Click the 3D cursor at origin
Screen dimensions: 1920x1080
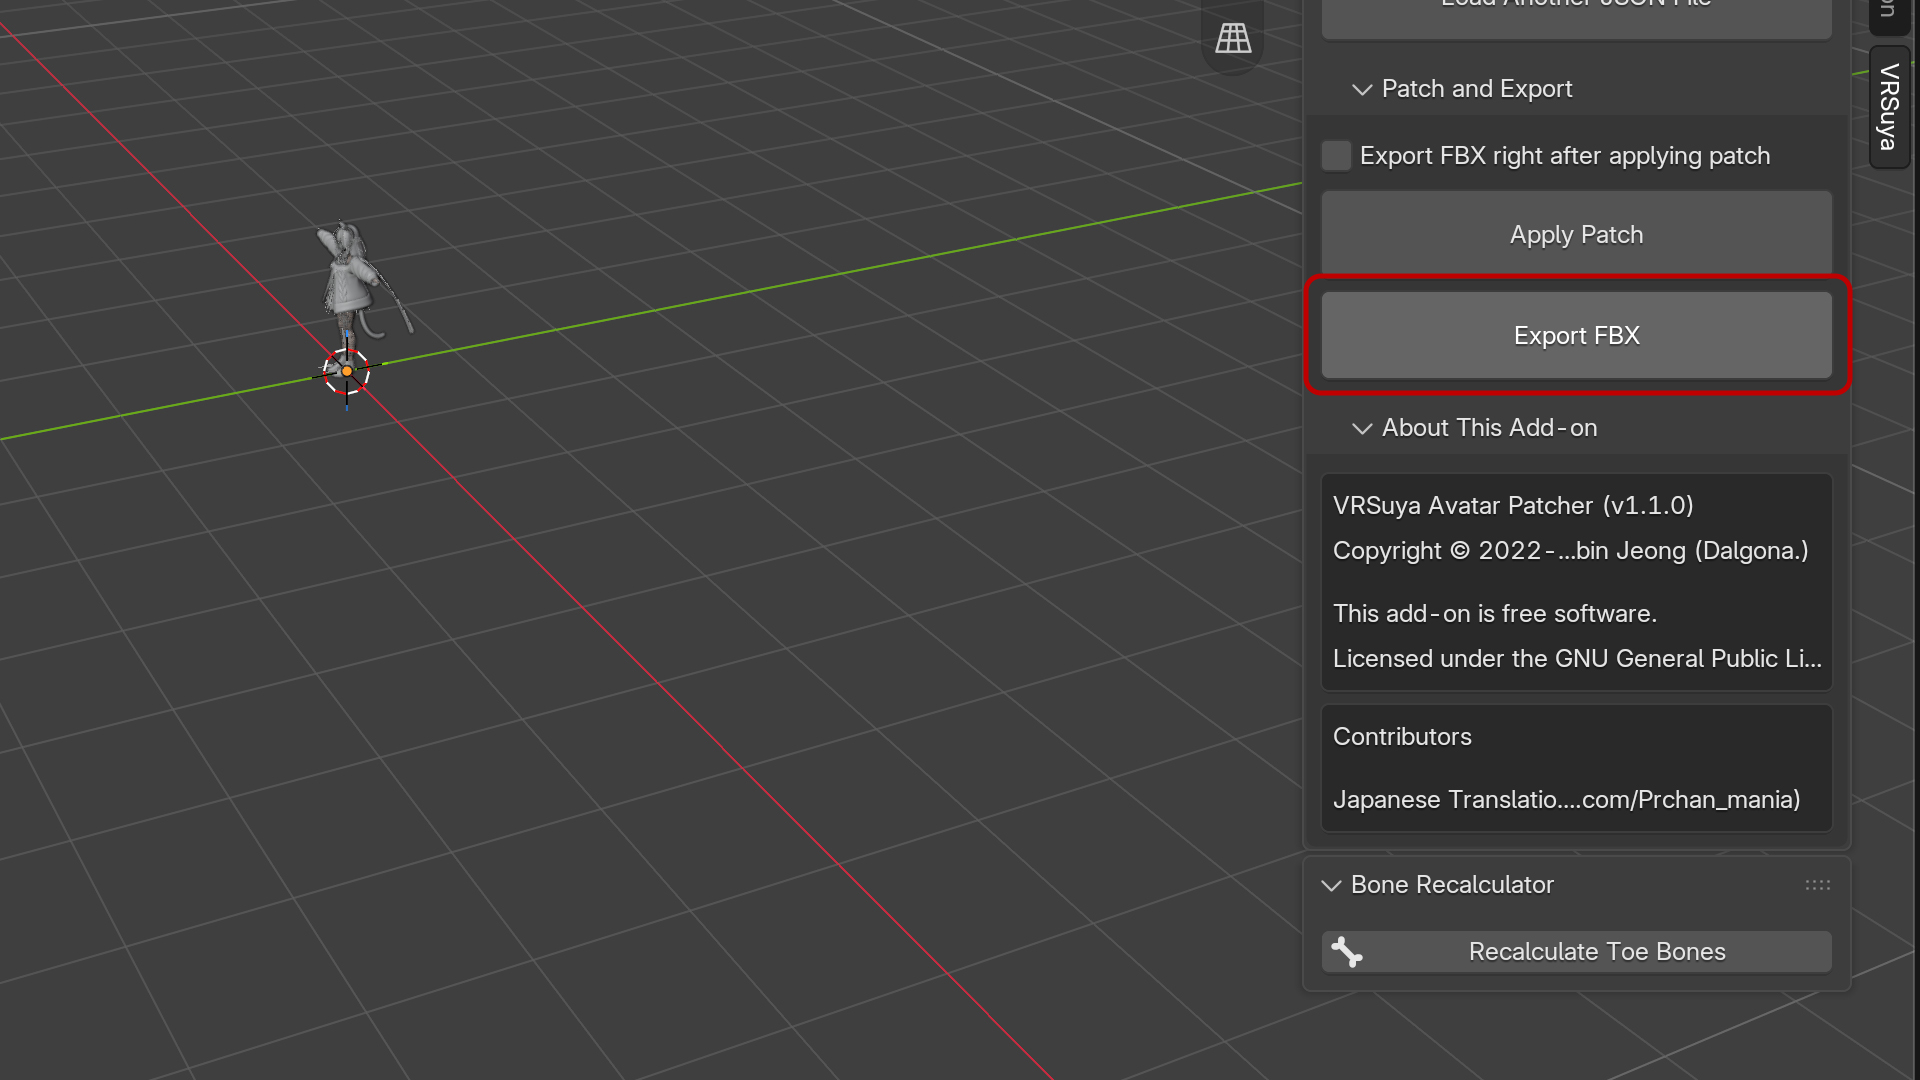click(347, 371)
